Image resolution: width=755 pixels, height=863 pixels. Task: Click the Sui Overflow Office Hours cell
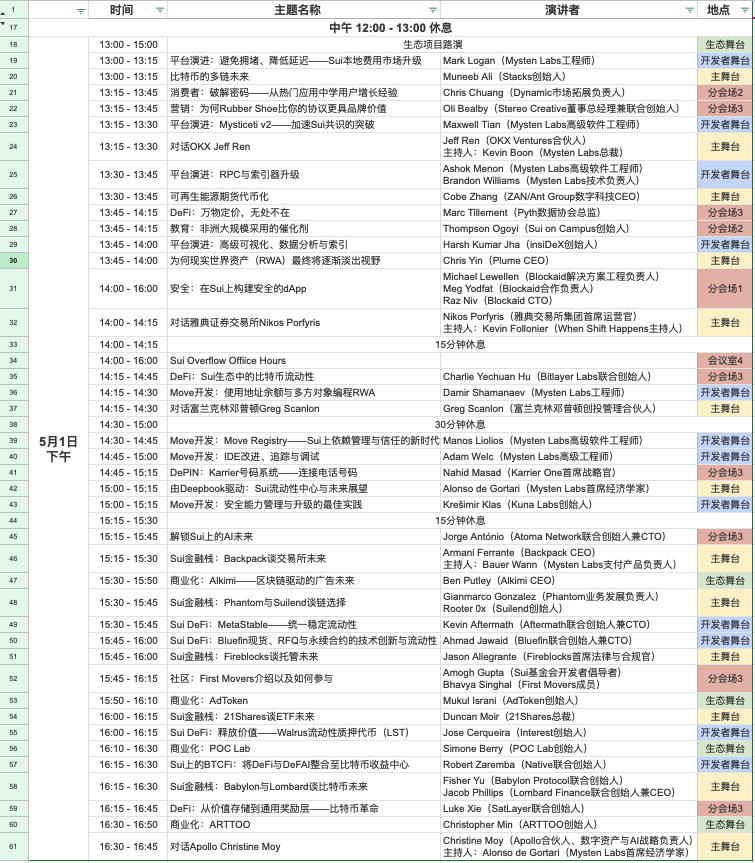point(304,361)
